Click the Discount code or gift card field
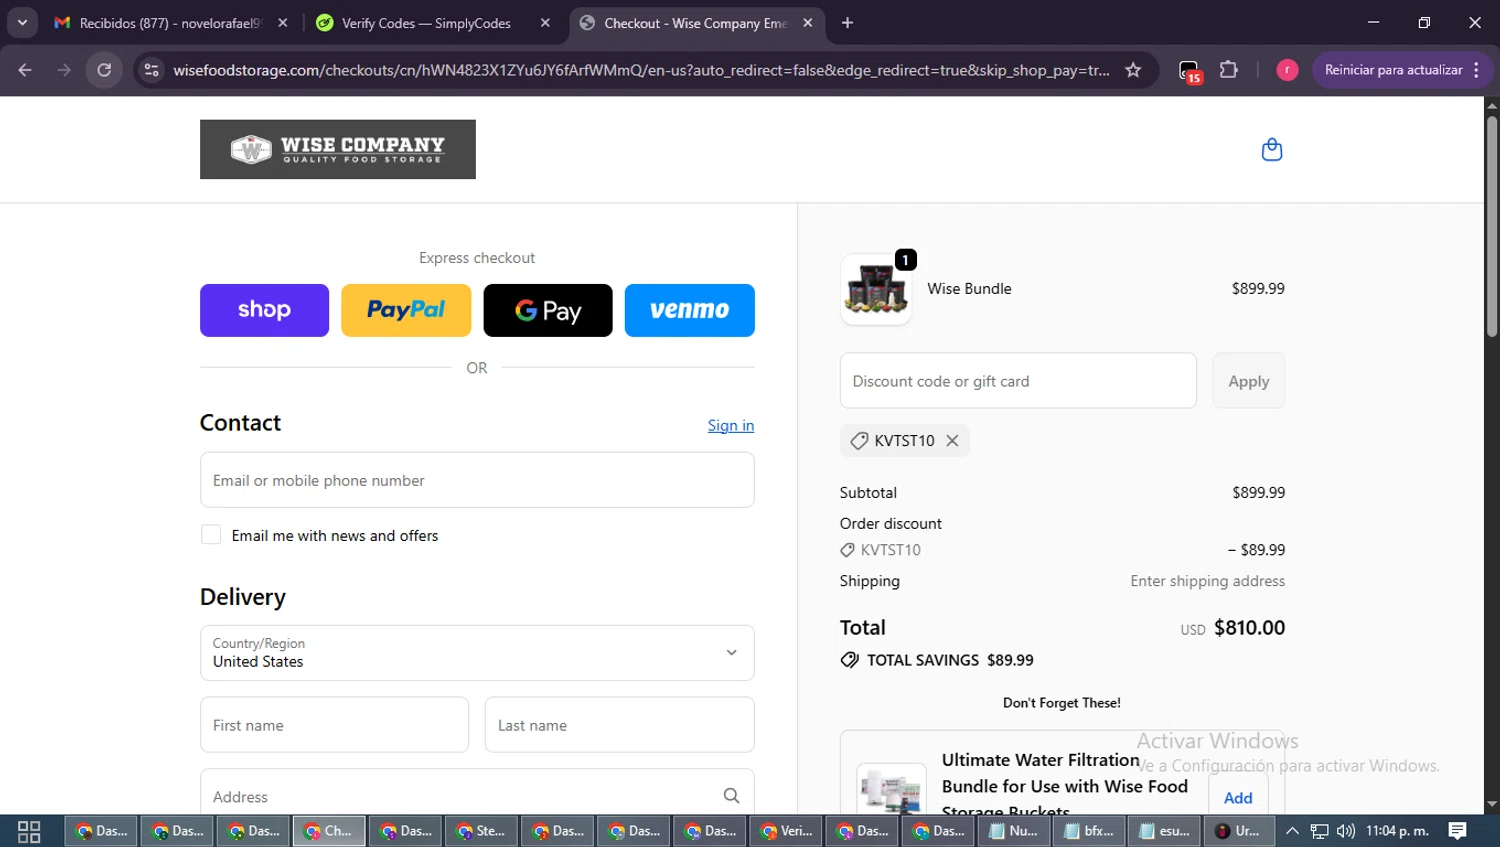The height and width of the screenshot is (847, 1500). [x=1018, y=381]
